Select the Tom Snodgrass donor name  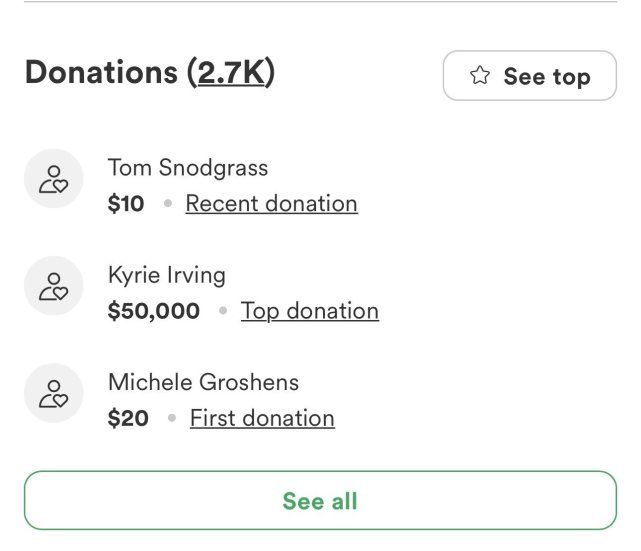[188, 168]
